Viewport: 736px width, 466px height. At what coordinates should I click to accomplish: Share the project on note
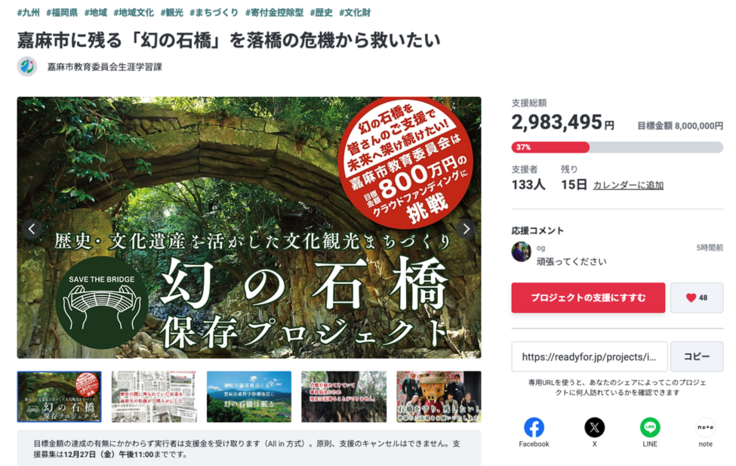(x=705, y=428)
